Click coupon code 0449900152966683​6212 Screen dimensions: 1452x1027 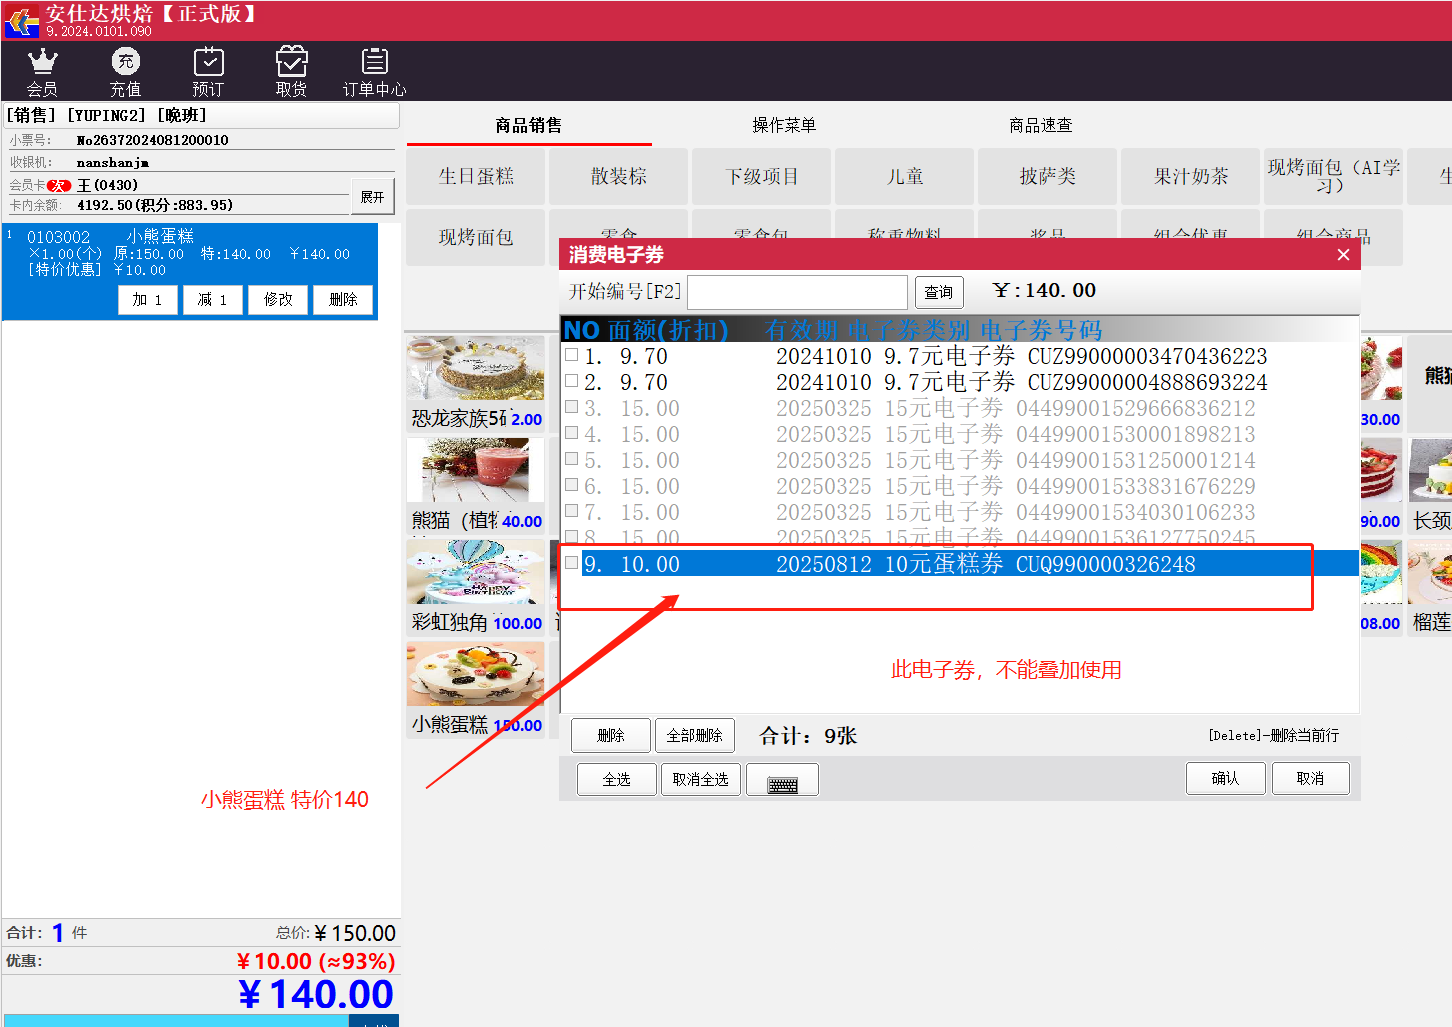point(1135,408)
